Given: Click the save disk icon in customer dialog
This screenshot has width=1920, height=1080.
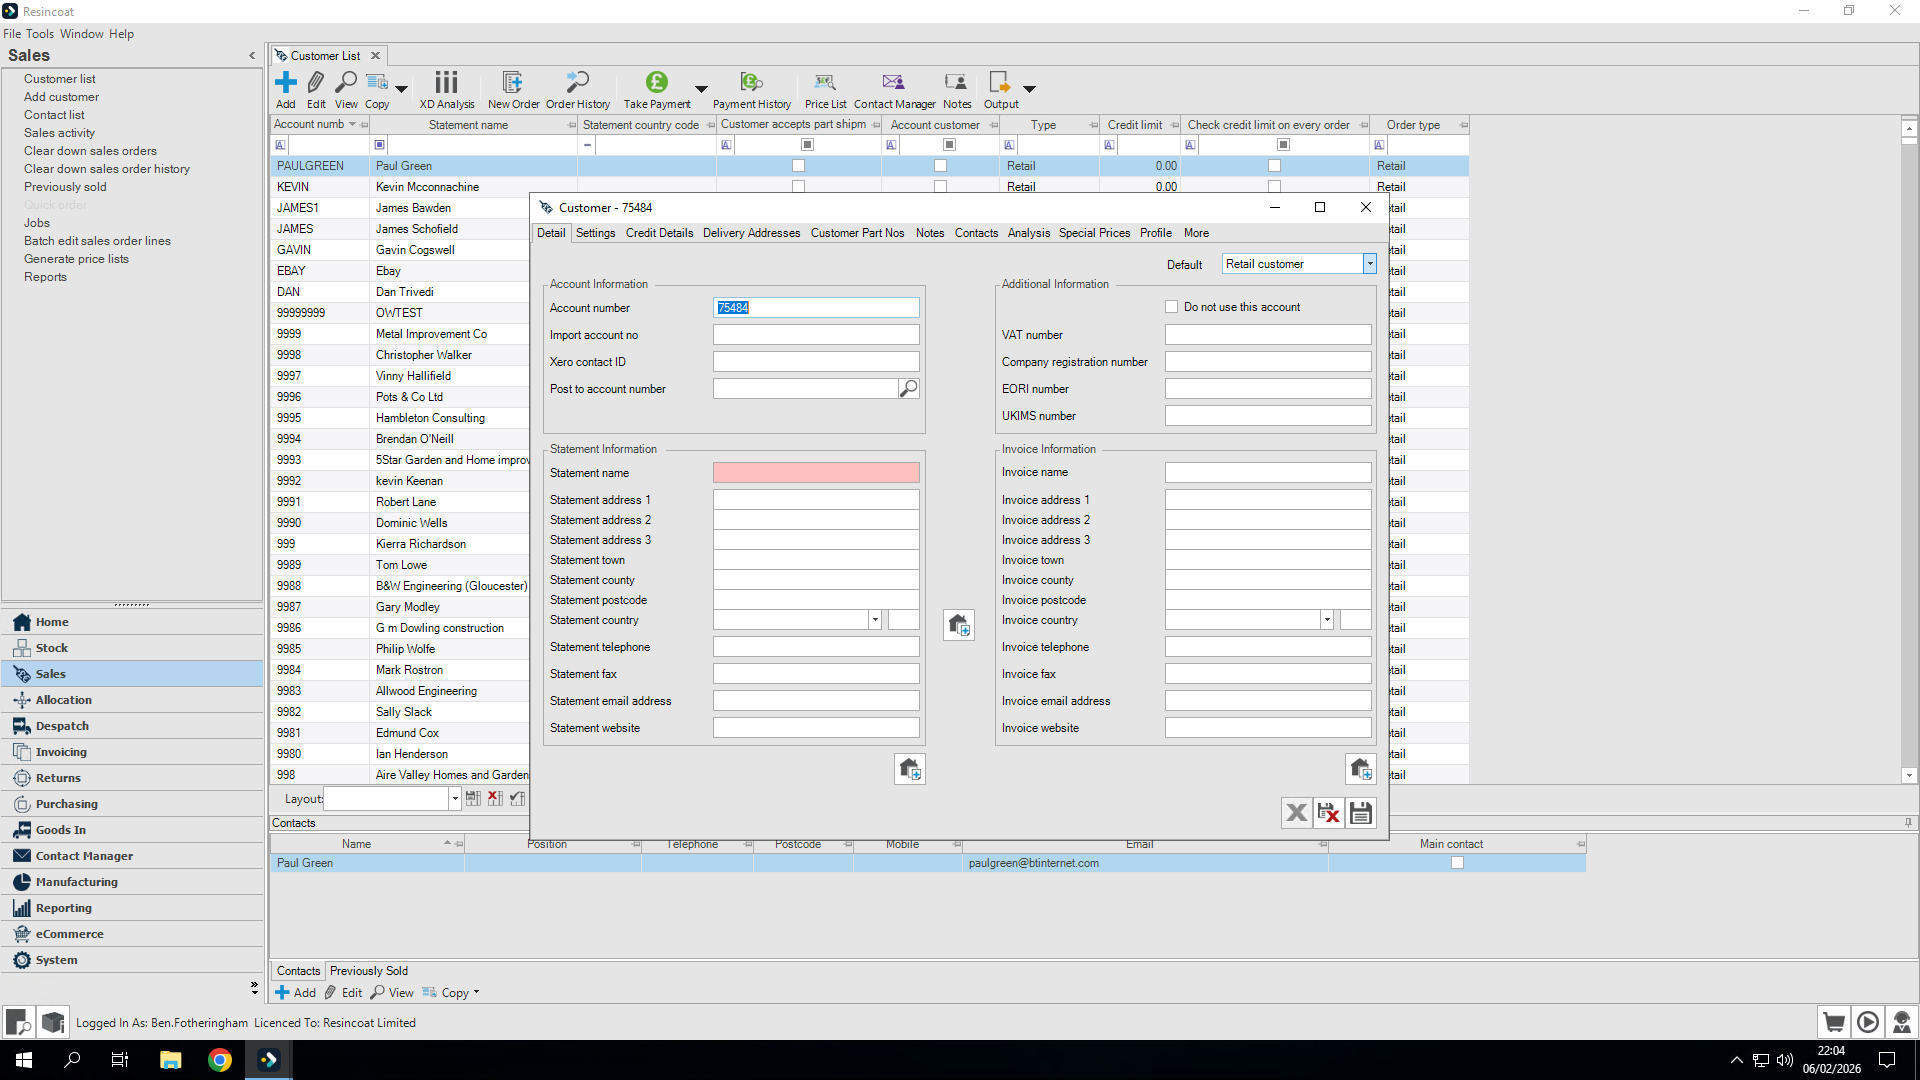Looking at the screenshot, I should (1360, 813).
